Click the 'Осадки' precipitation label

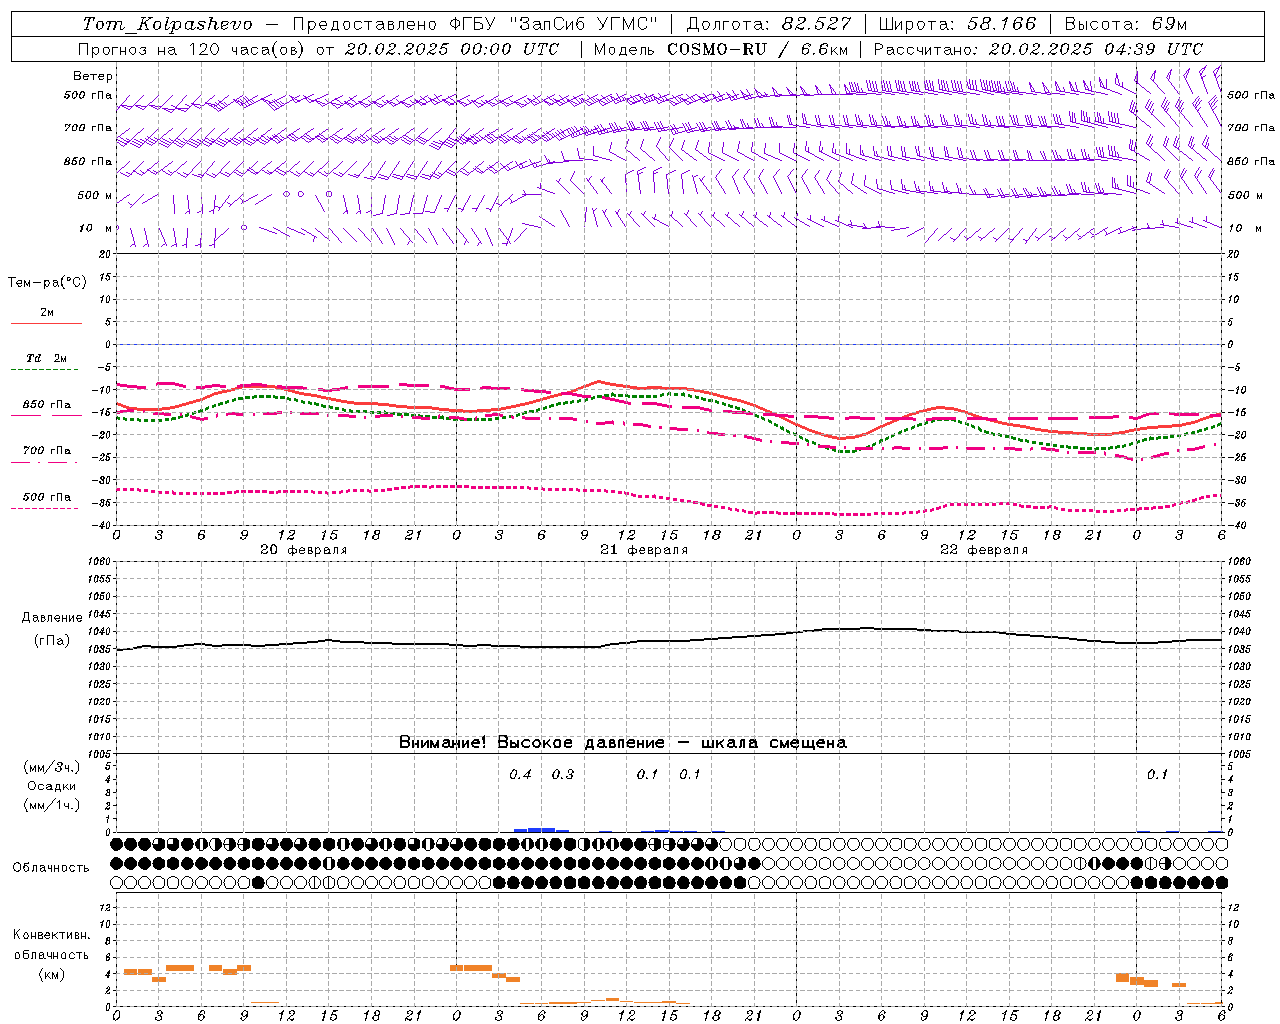click(51, 786)
